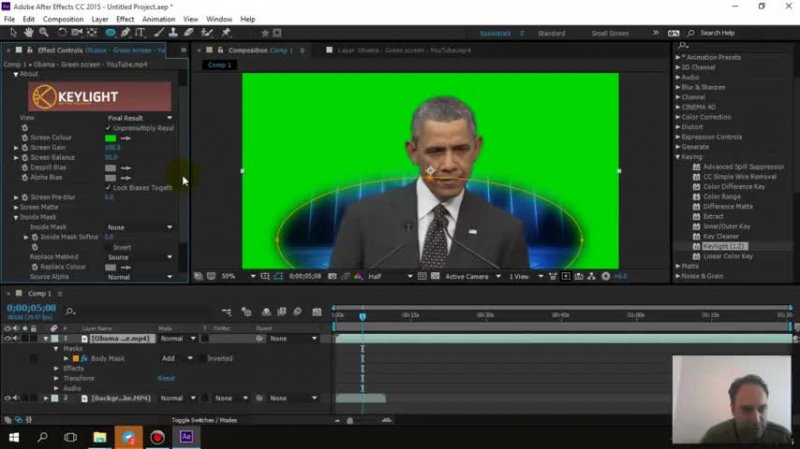Hide the Obama layer using its eye icon
The height and width of the screenshot is (449, 800).
9,338
